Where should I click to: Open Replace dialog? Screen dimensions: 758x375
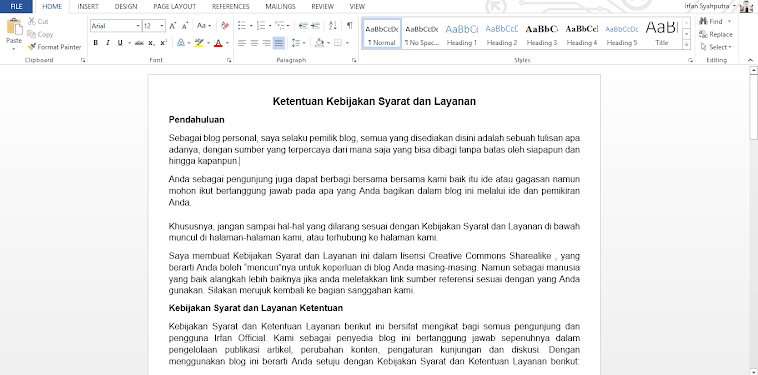click(715, 34)
